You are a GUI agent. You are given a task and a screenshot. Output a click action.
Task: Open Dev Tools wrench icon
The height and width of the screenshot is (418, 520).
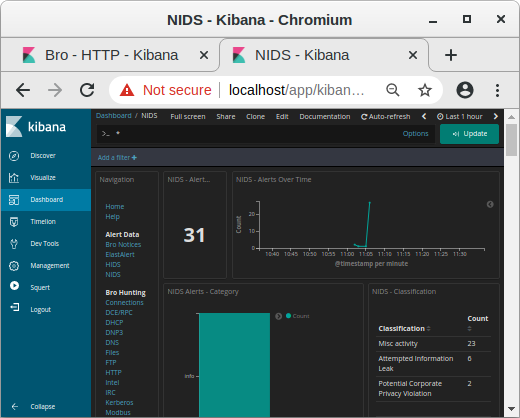click(14, 244)
